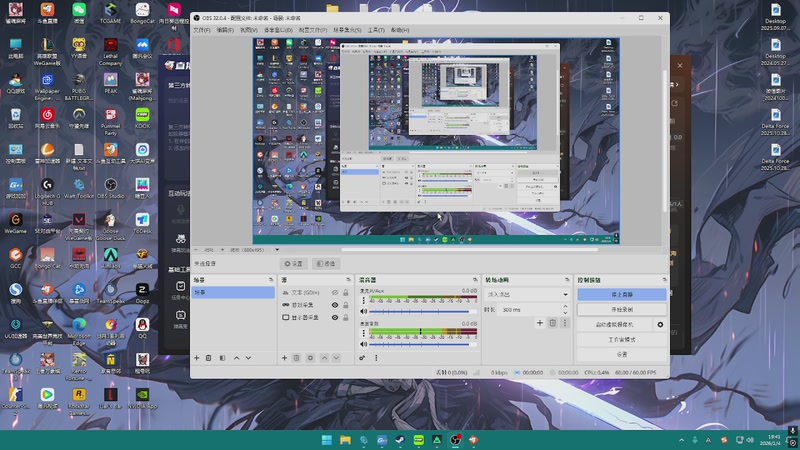This screenshot has height=450, width=800.
Task: Open advanced audio properties in the mixer
Action: pos(362,357)
